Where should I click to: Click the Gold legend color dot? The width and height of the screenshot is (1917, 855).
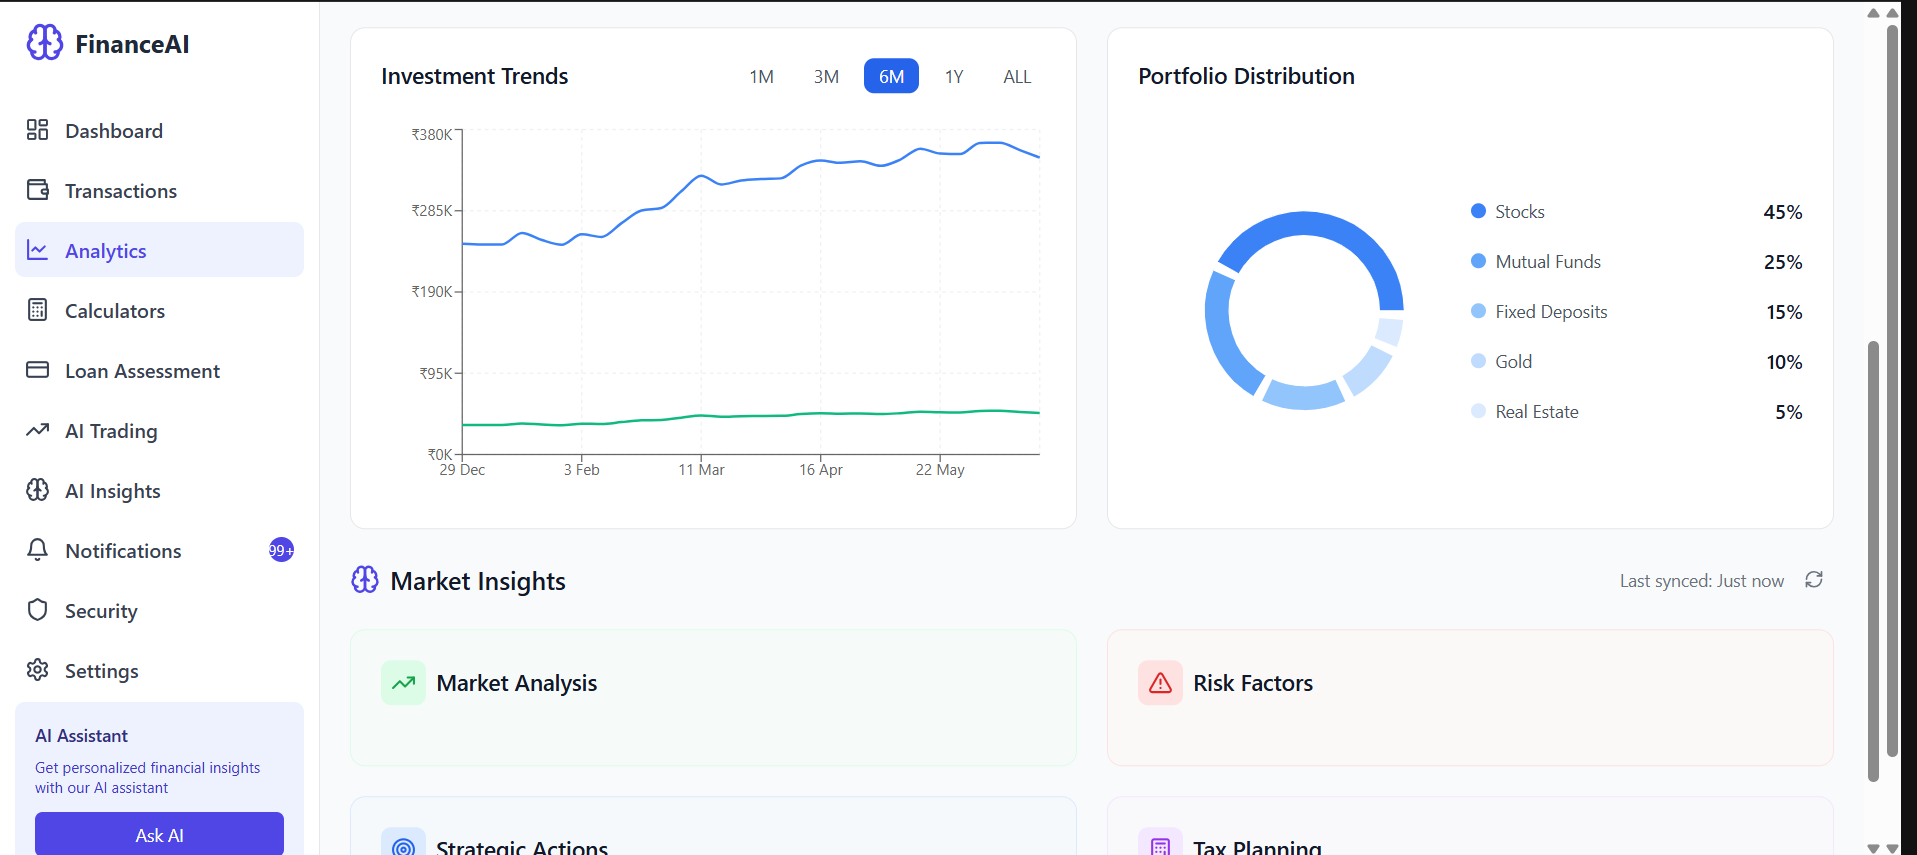tap(1478, 361)
